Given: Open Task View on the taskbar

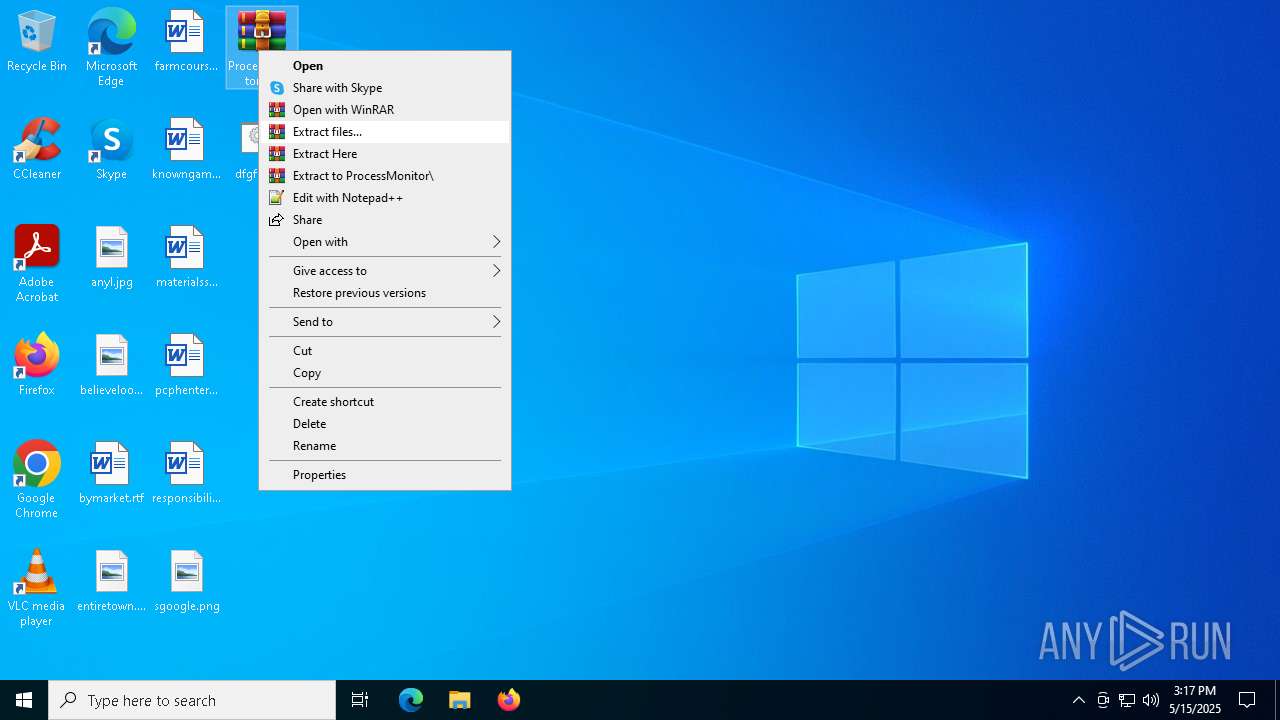Looking at the screenshot, I should pos(360,700).
